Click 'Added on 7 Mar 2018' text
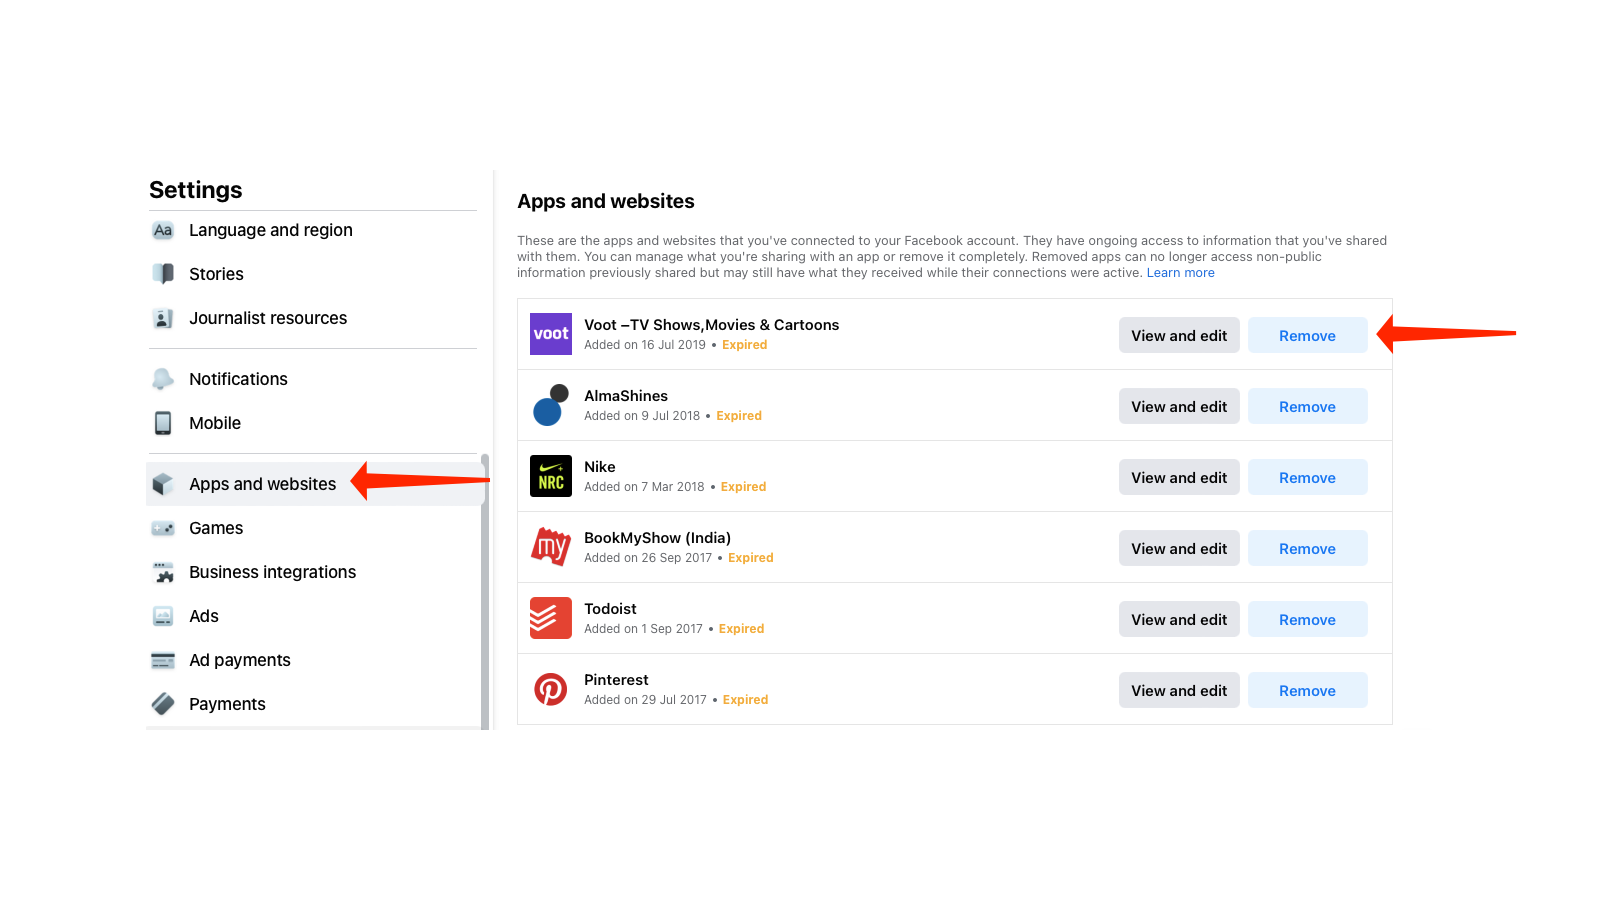The width and height of the screenshot is (1600, 900). (644, 487)
